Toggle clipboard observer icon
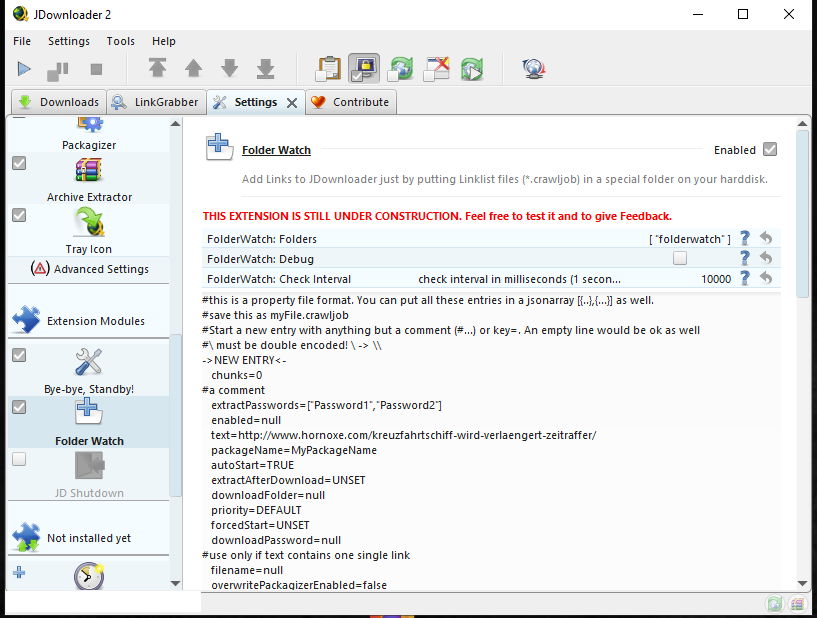 click(x=328, y=68)
